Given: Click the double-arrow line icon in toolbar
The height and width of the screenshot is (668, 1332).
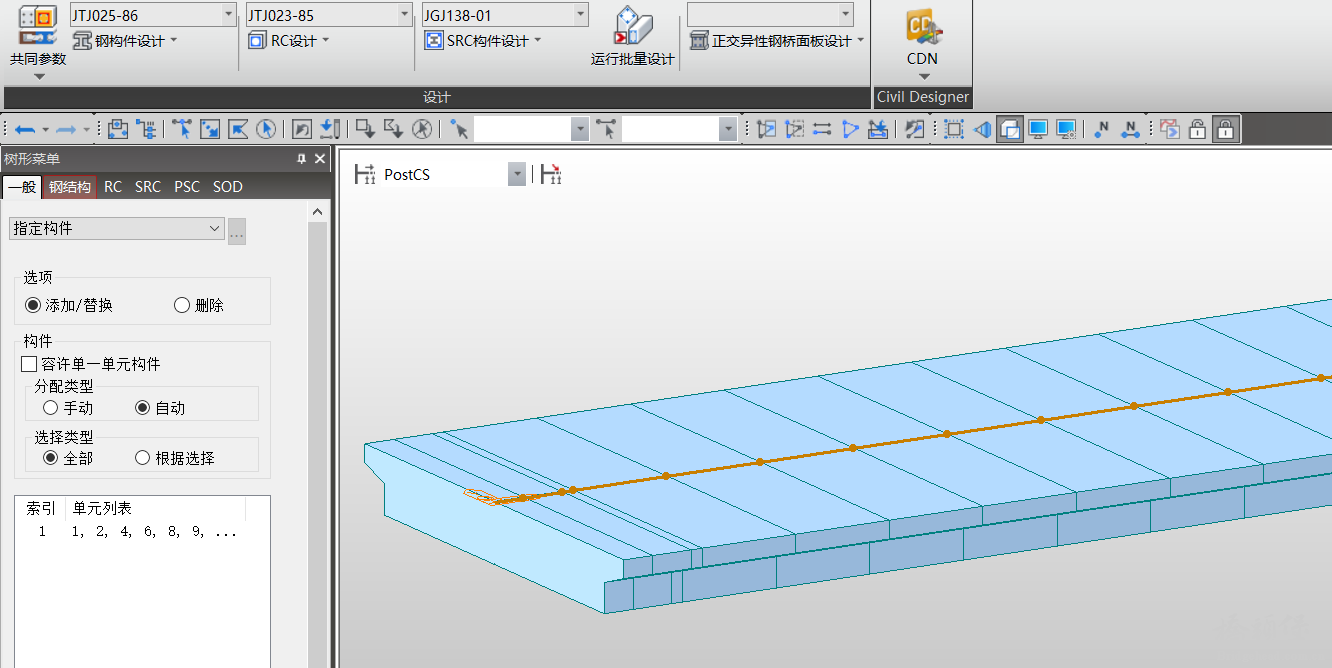Looking at the screenshot, I should point(822,129).
